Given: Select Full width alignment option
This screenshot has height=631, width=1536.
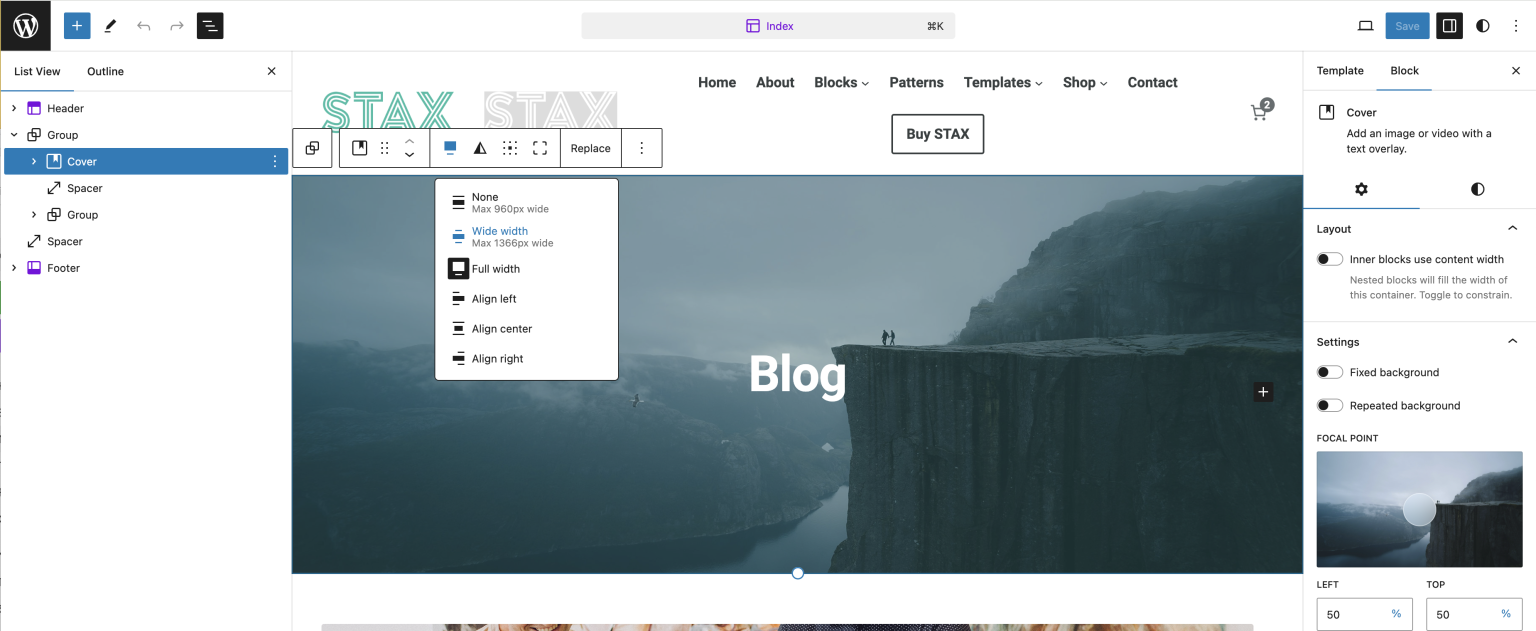Looking at the screenshot, I should click(496, 269).
